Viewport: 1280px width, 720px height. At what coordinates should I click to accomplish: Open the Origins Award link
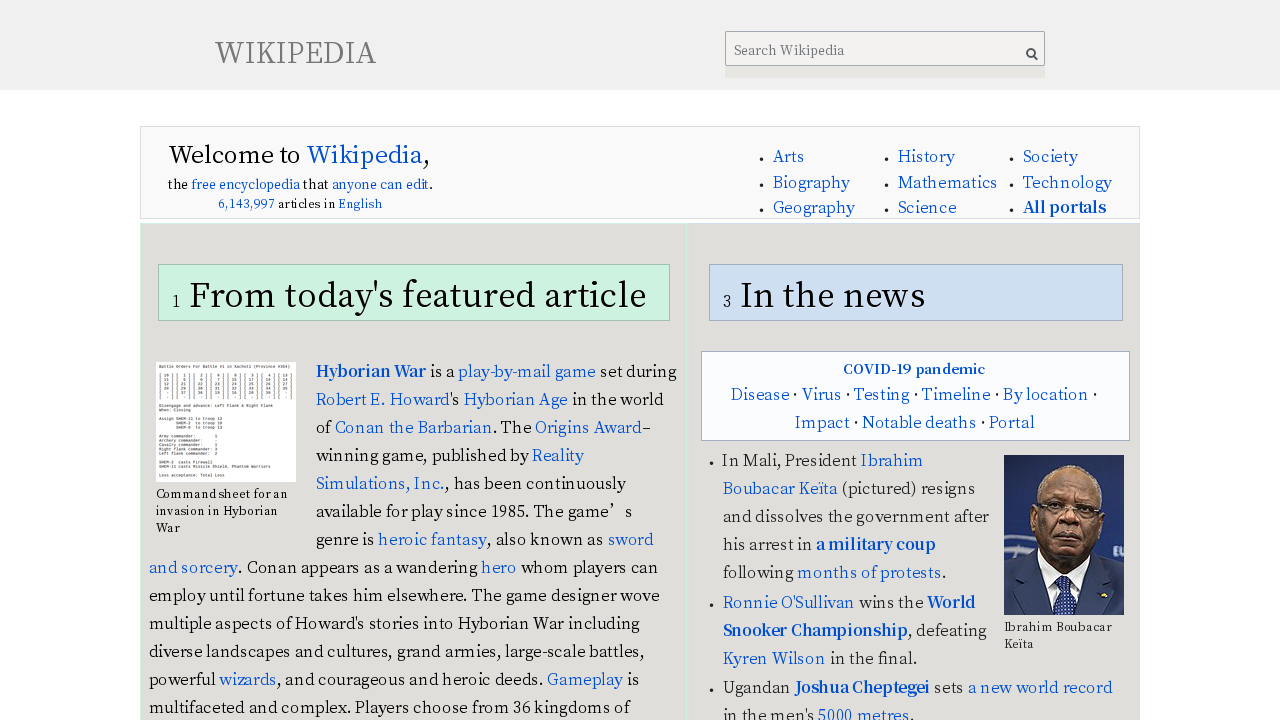pyautogui.click(x=588, y=428)
